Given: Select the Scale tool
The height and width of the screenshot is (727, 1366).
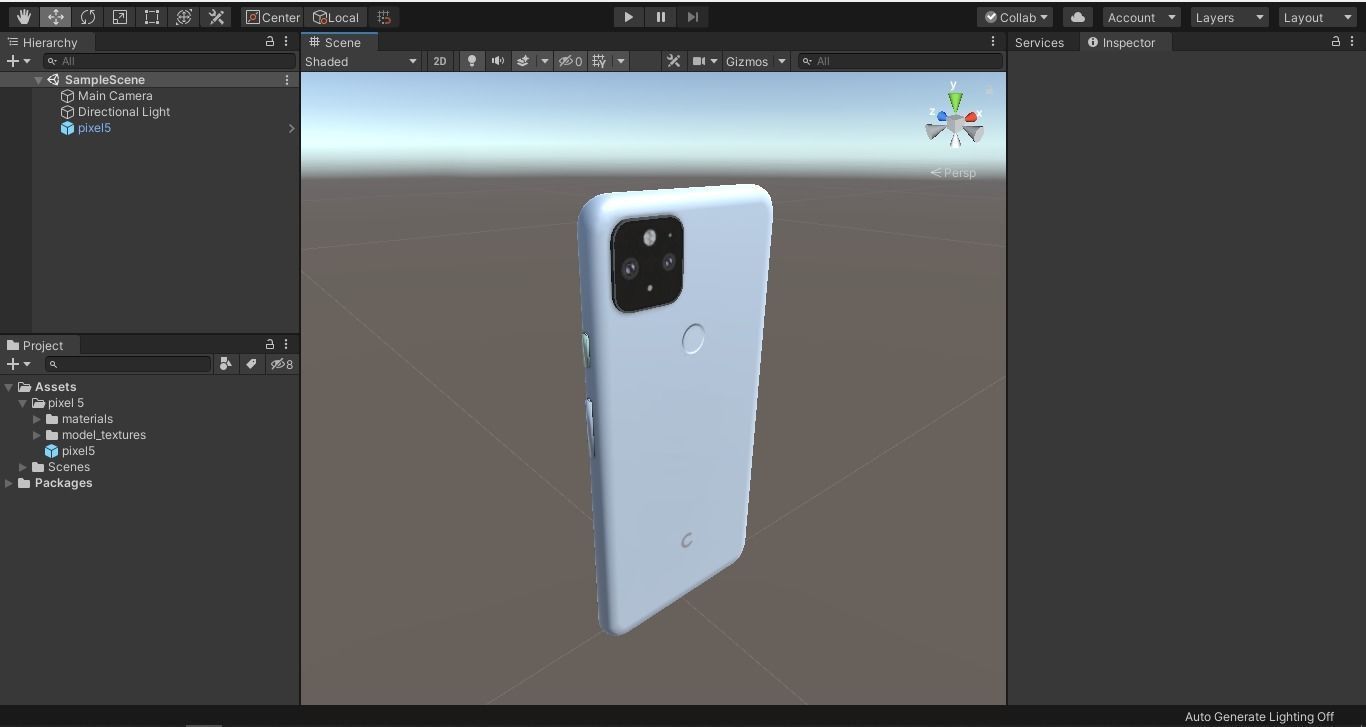Looking at the screenshot, I should point(120,17).
